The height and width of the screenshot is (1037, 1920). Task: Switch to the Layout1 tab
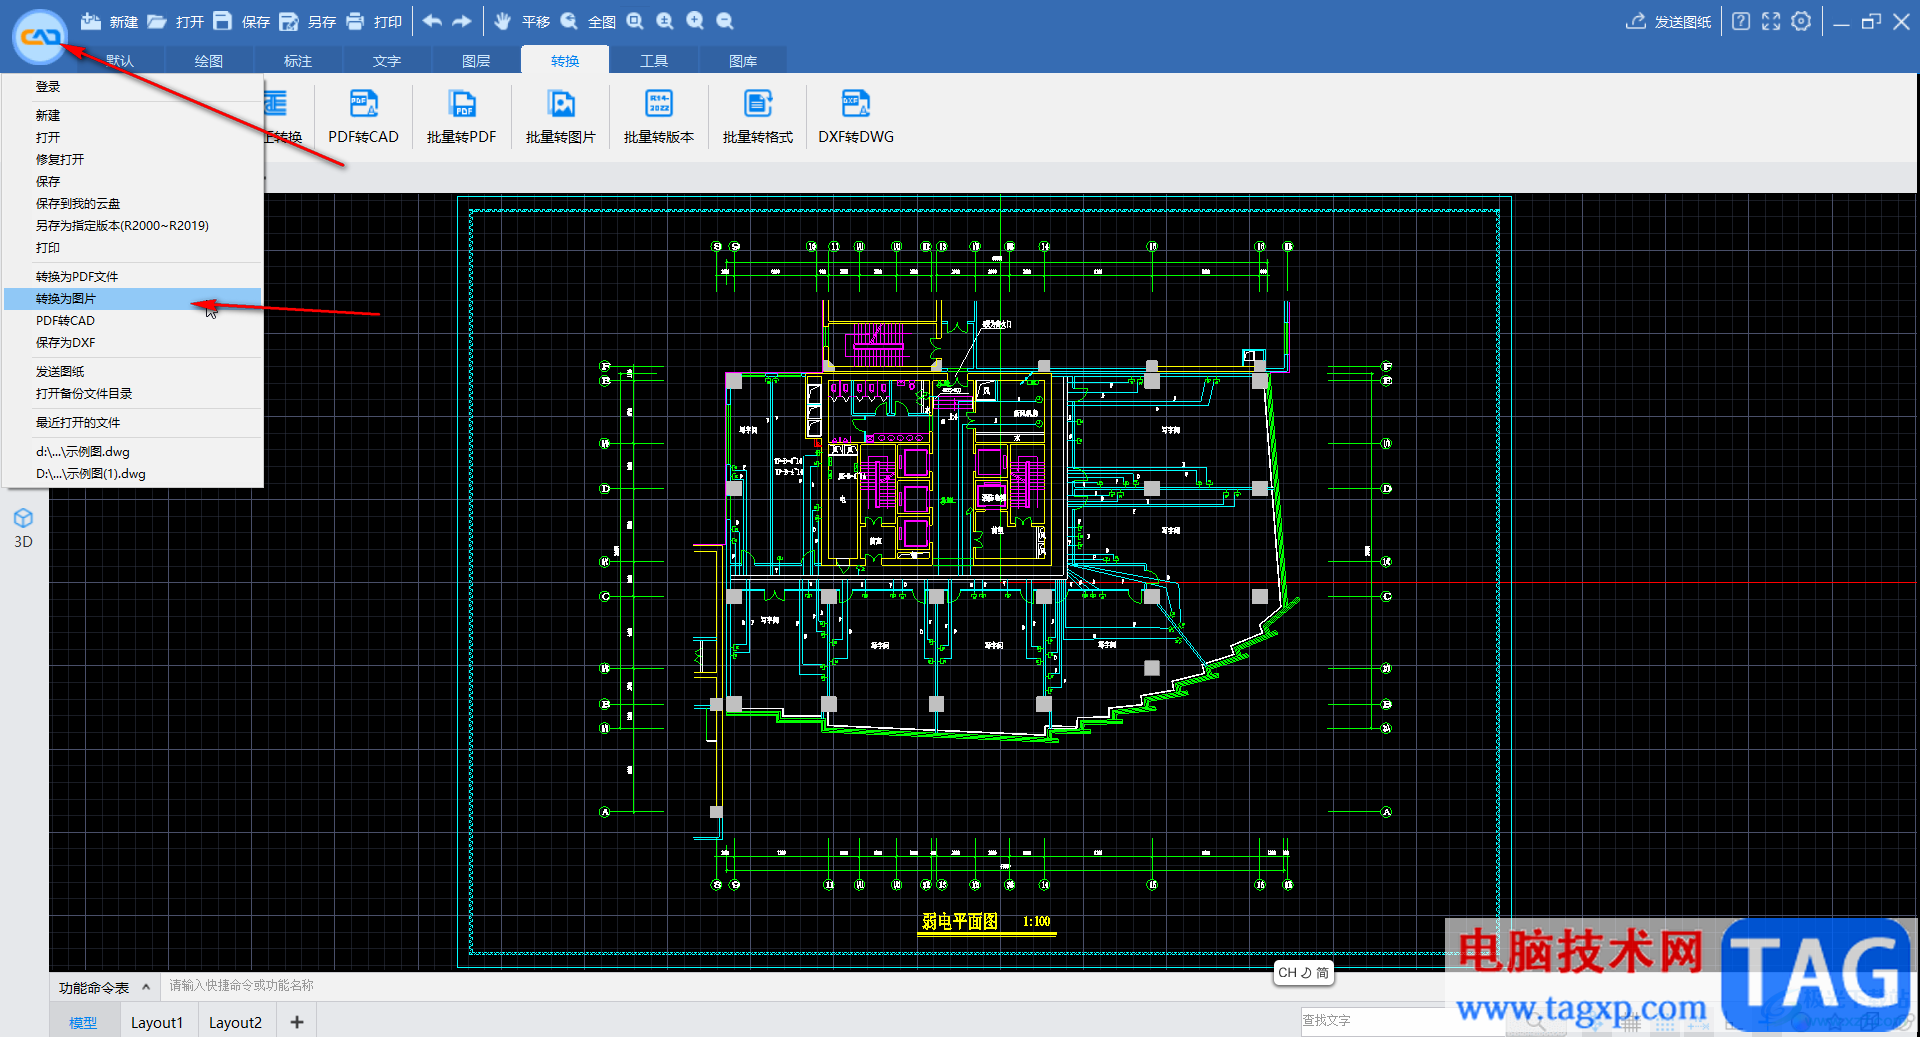click(x=157, y=1022)
